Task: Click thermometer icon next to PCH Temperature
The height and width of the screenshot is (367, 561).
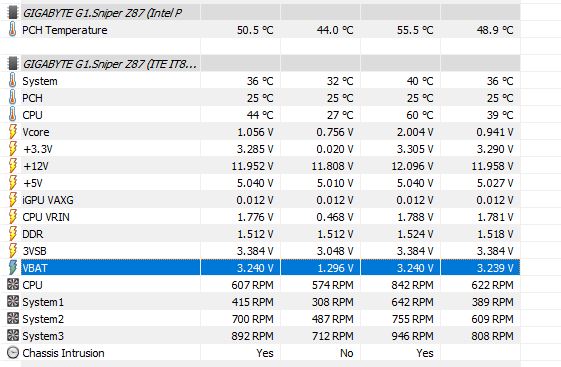Action: coord(13,30)
